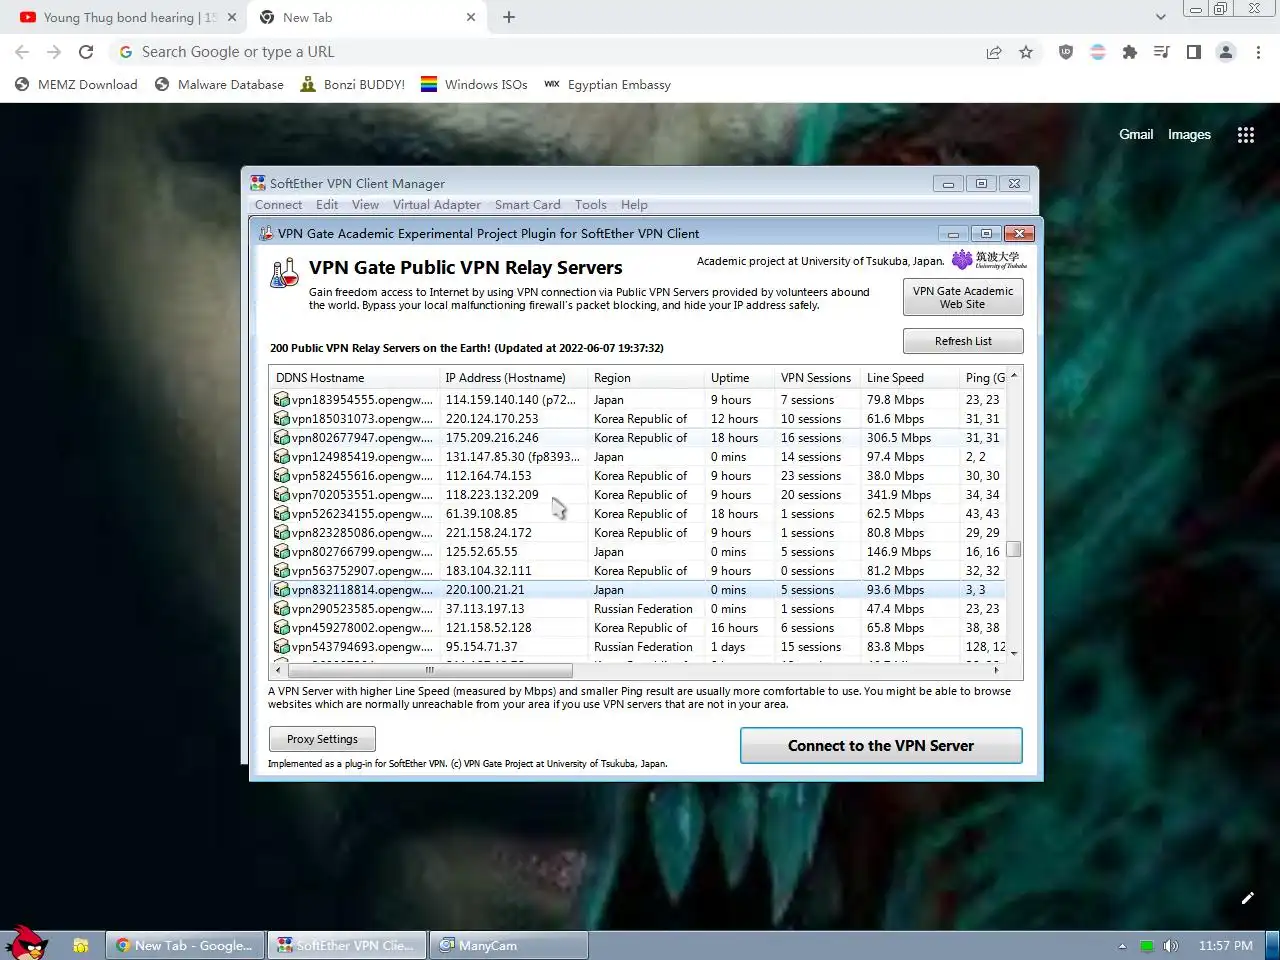Click the VPN Gate Academic Web Site button
The height and width of the screenshot is (960, 1280).
(x=963, y=297)
